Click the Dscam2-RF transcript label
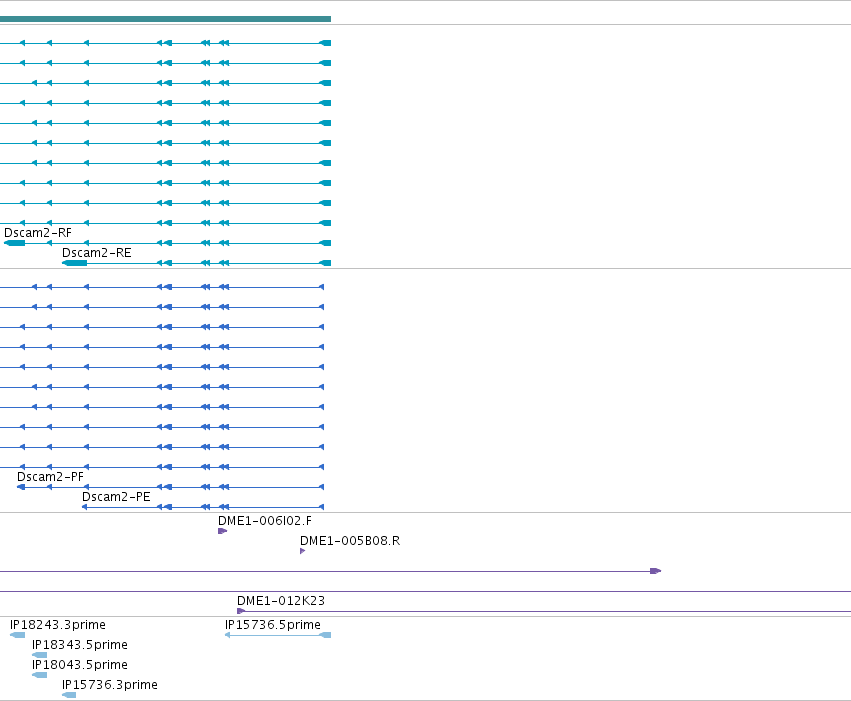The image size is (851, 701). (x=37, y=233)
